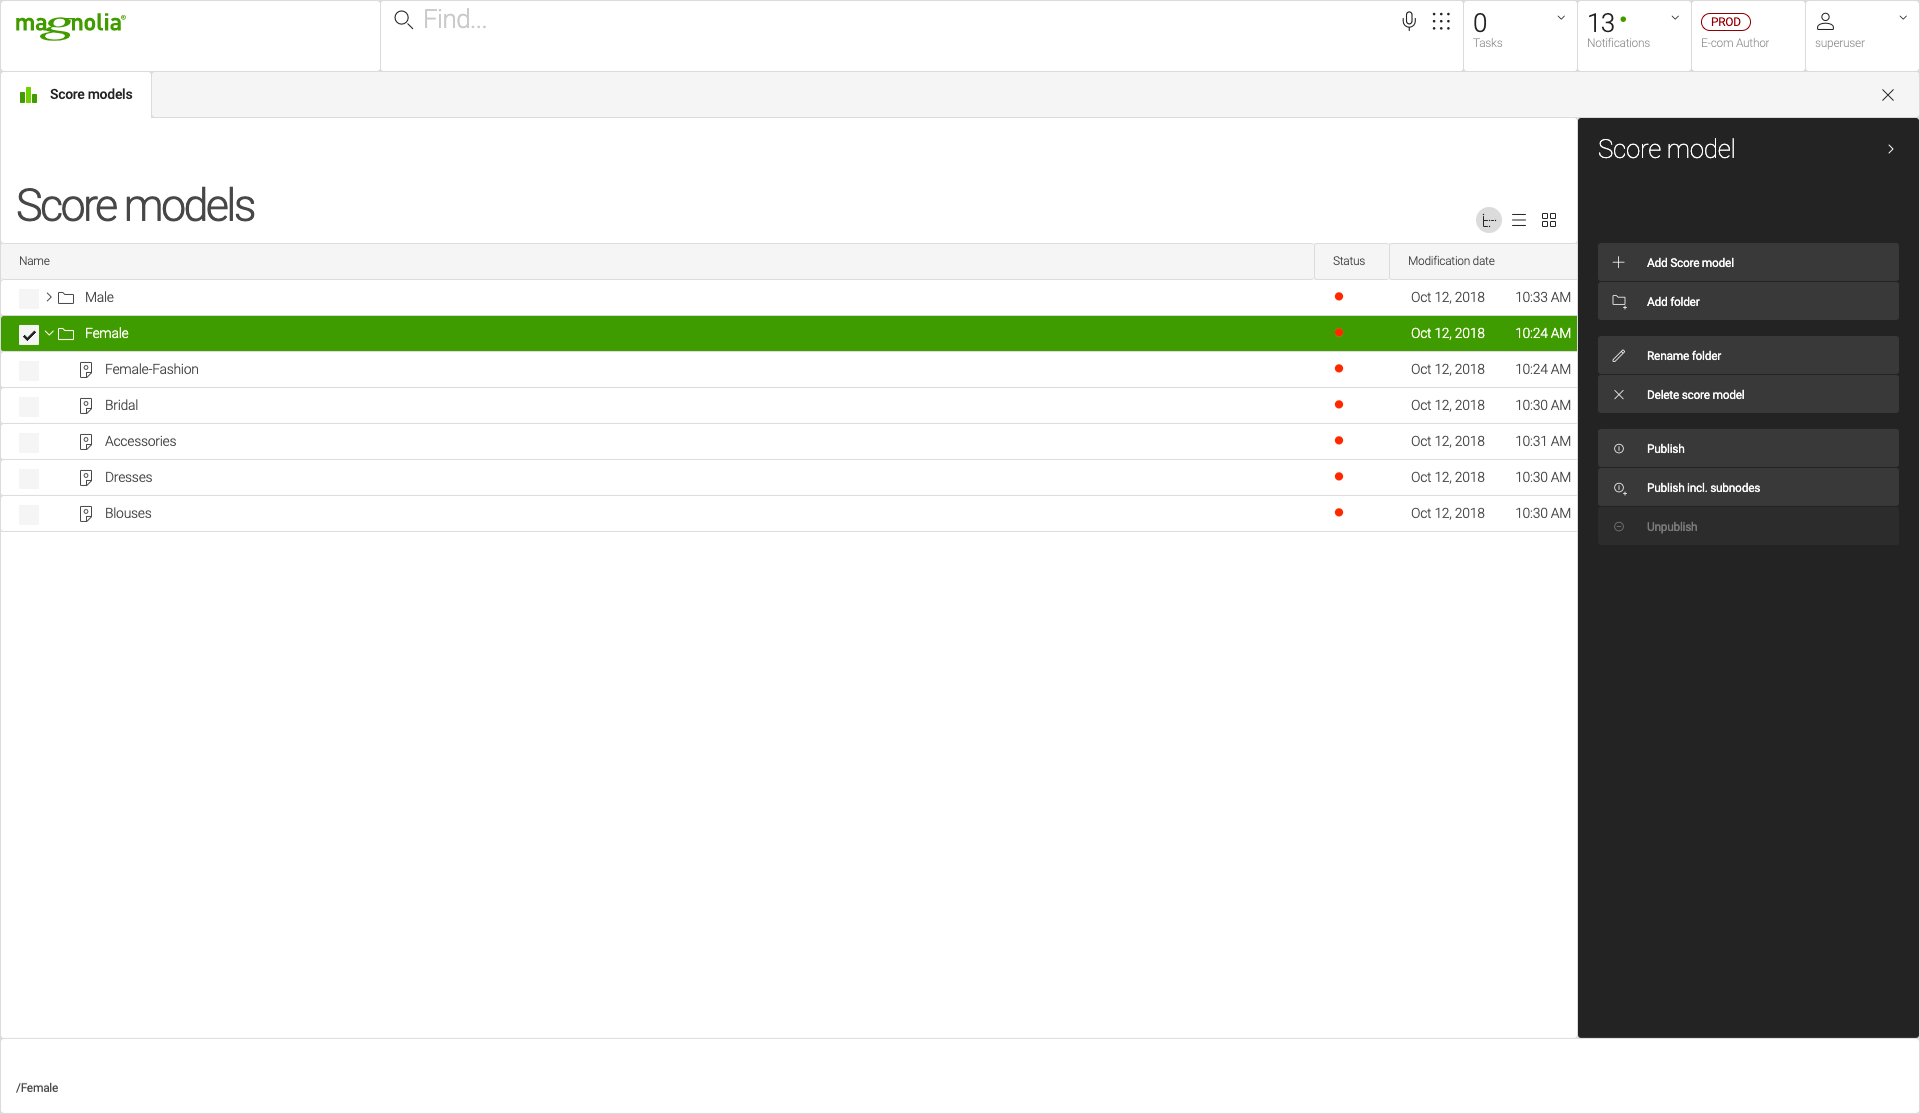Viewport: 1920px width, 1114px height.
Task: Click the grid view layout icon
Action: 1549,219
